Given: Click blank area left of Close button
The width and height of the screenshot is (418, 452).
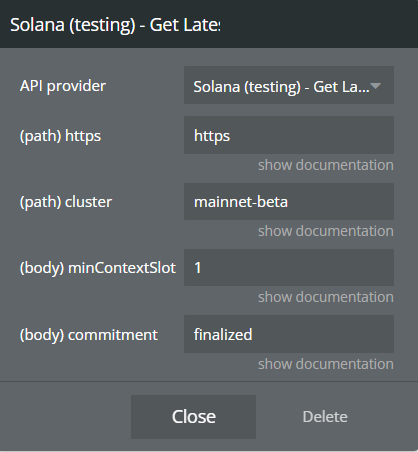Looking at the screenshot, I should click(x=65, y=417).
